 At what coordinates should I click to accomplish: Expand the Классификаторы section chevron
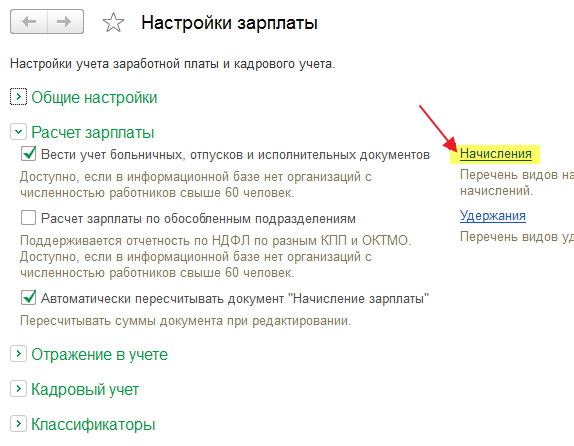point(18,424)
